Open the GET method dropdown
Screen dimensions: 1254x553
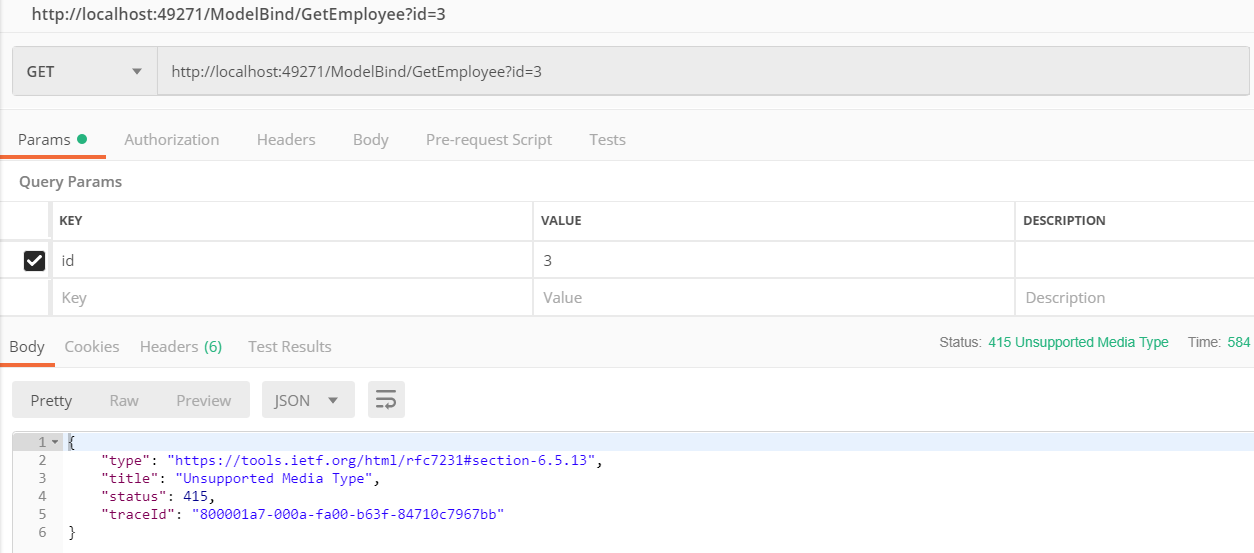point(85,72)
